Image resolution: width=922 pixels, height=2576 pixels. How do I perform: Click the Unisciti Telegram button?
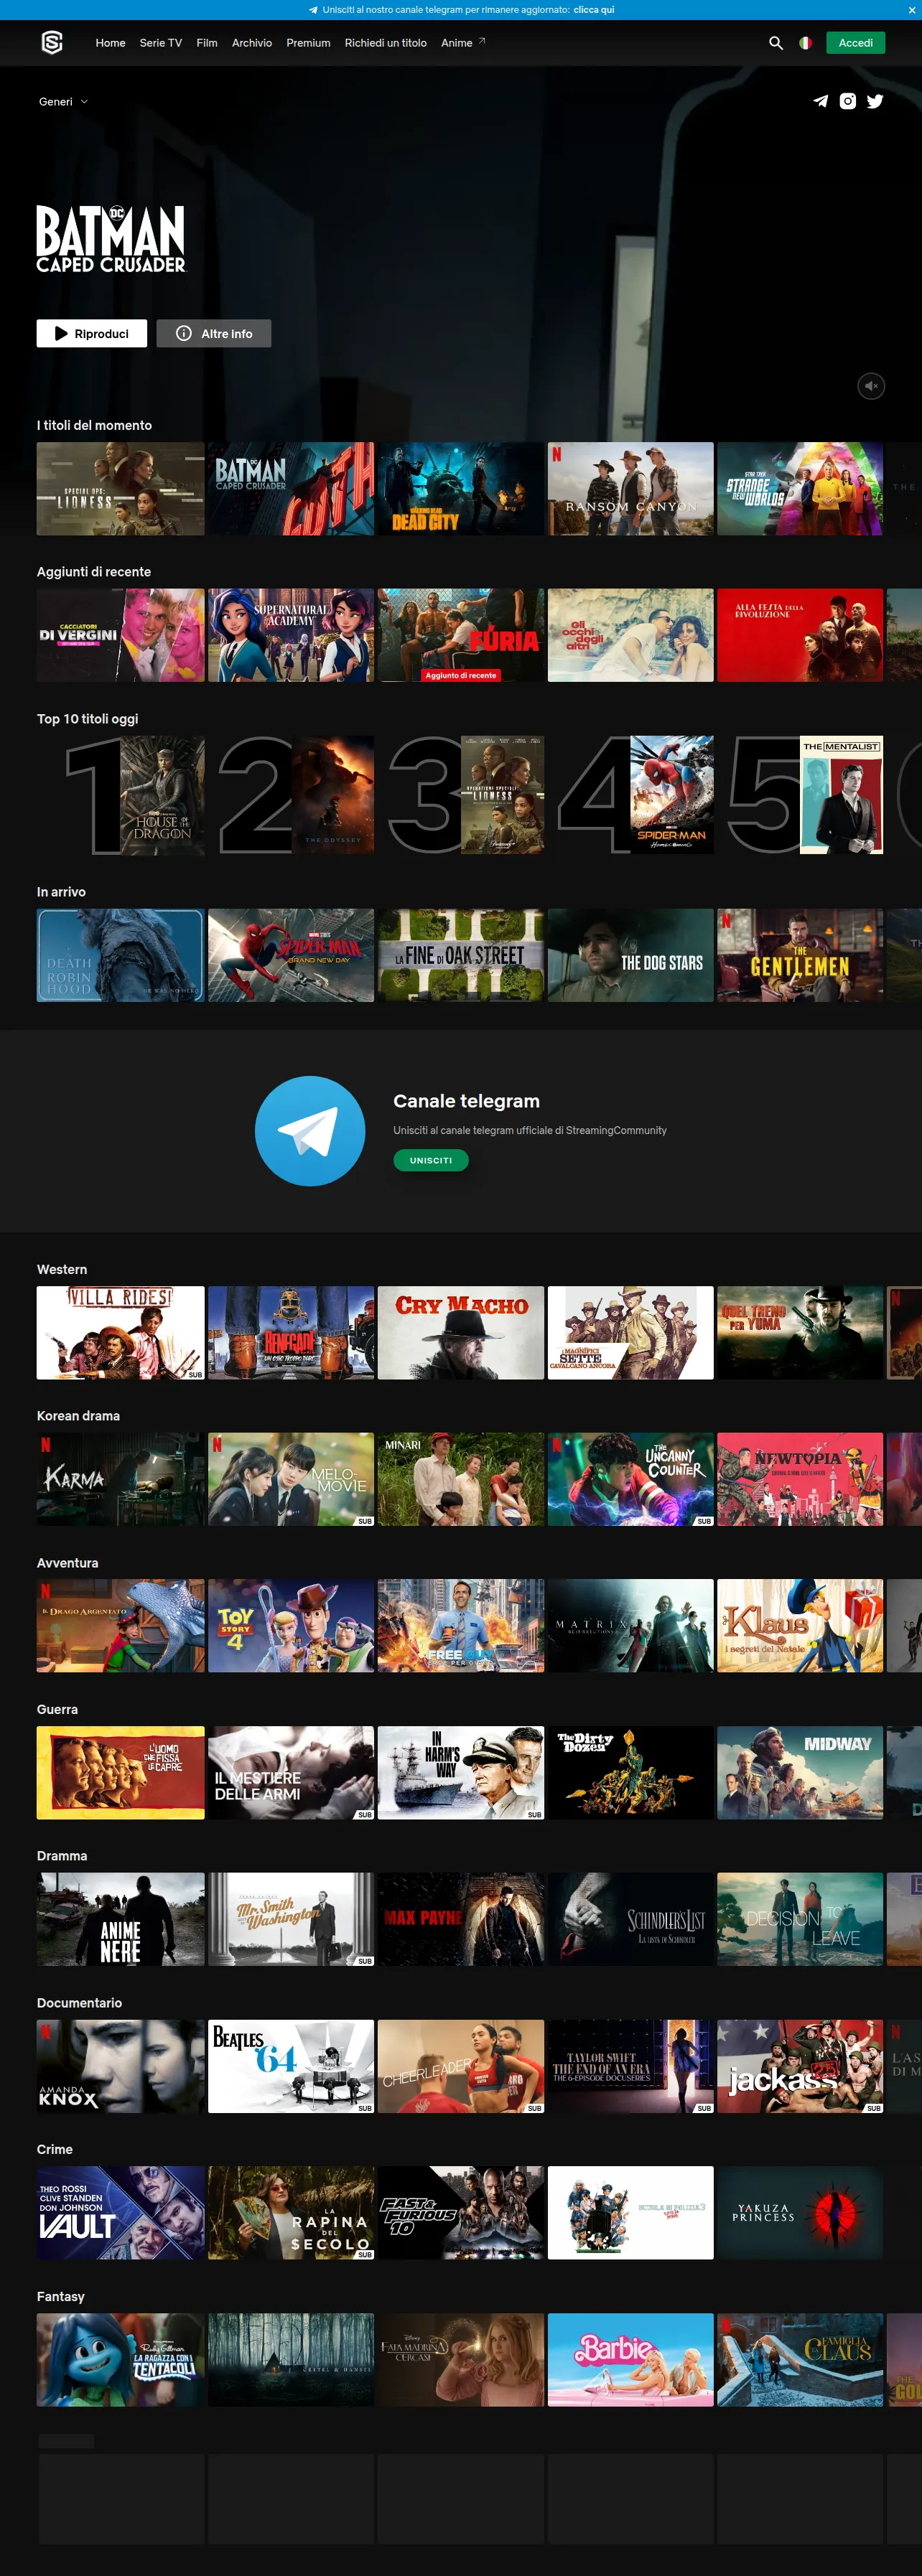(x=431, y=1160)
